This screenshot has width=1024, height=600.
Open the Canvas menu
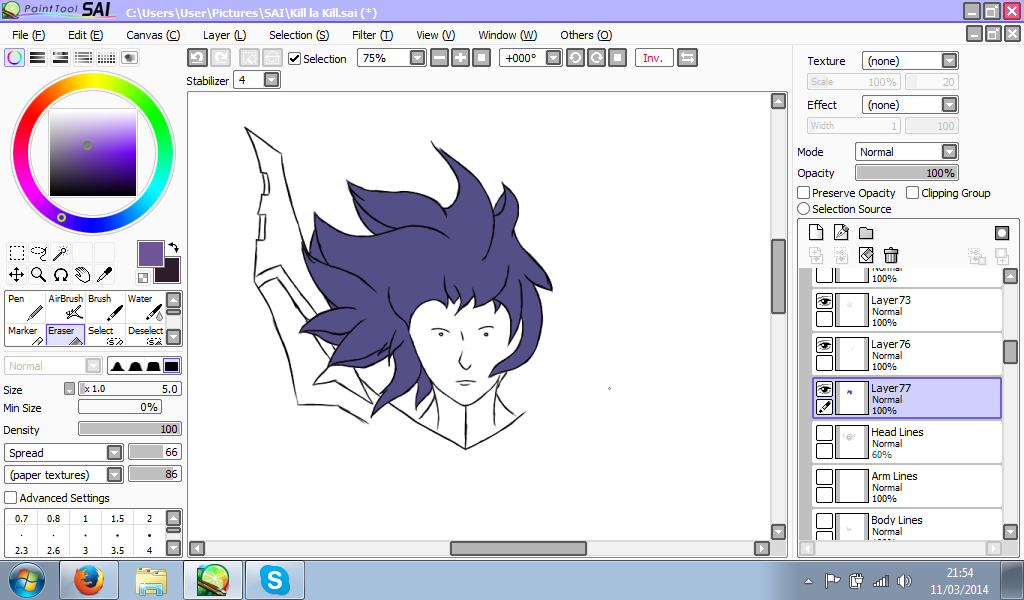153,35
